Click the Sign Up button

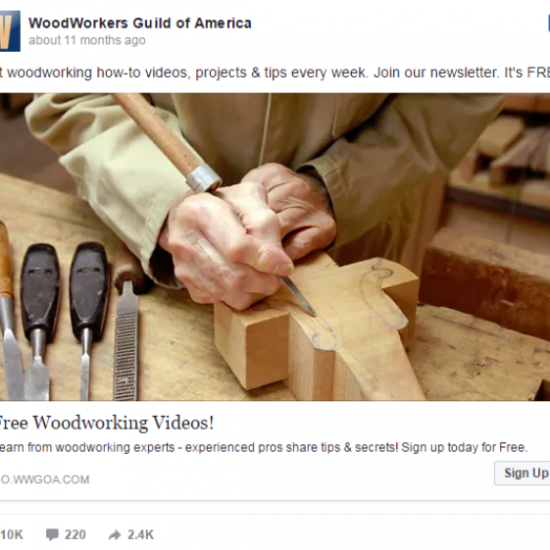click(522, 473)
